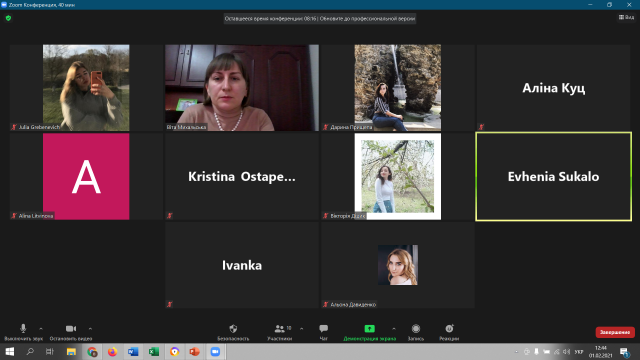Open Task View on taskbar

click(50, 351)
